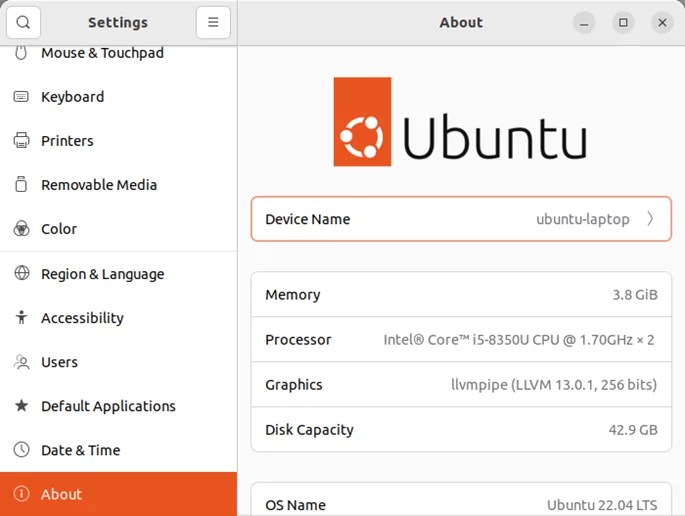Open the Settings search button
685x516 pixels.
click(23, 22)
